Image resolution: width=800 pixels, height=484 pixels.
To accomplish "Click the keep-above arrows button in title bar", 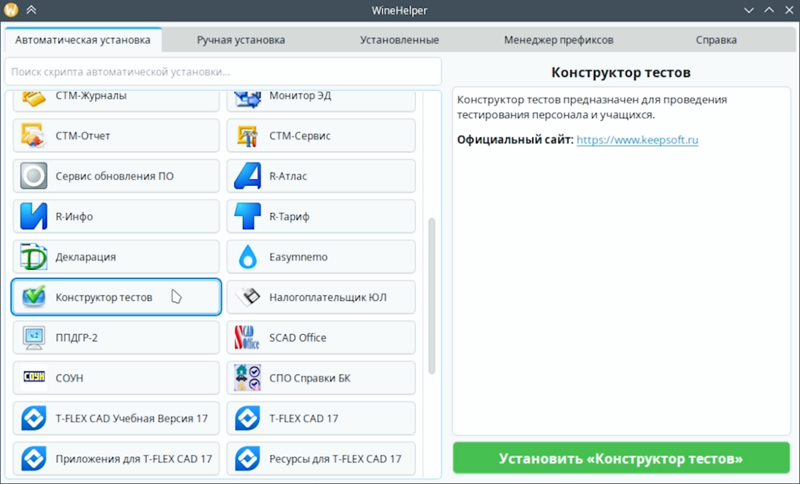I will [32, 10].
